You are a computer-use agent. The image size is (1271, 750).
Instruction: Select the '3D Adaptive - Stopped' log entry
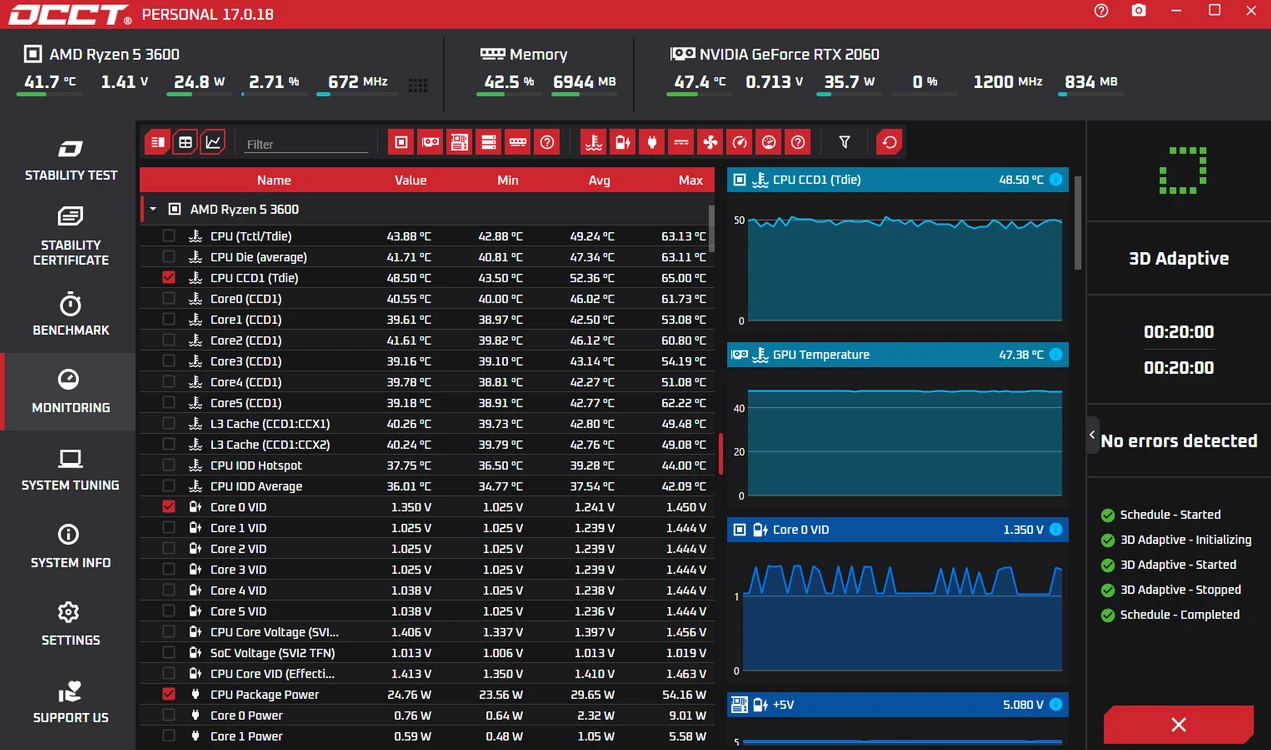point(1171,590)
